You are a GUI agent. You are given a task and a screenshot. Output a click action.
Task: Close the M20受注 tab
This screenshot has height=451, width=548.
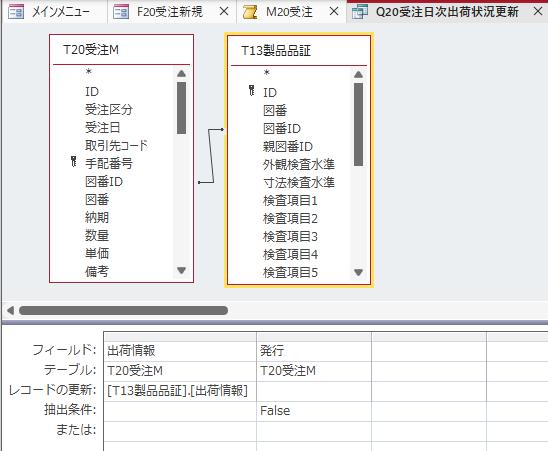(x=334, y=12)
